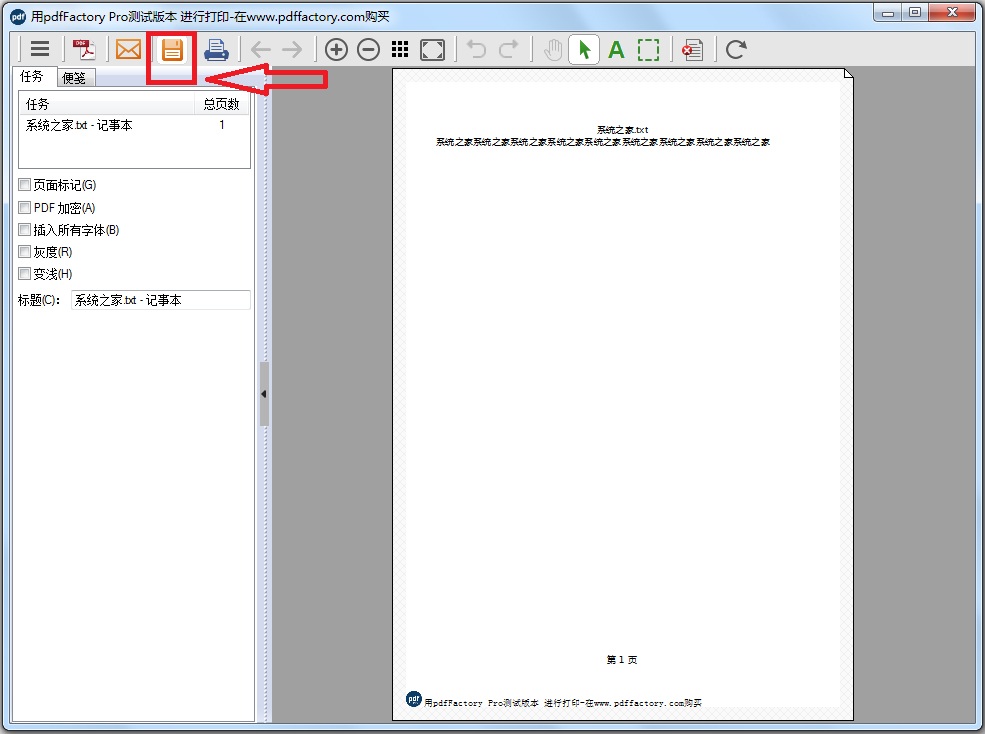Viewport: 985px width, 734px height.
Task: Collapse the left panel with splitter arrow
Action: click(x=264, y=394)
